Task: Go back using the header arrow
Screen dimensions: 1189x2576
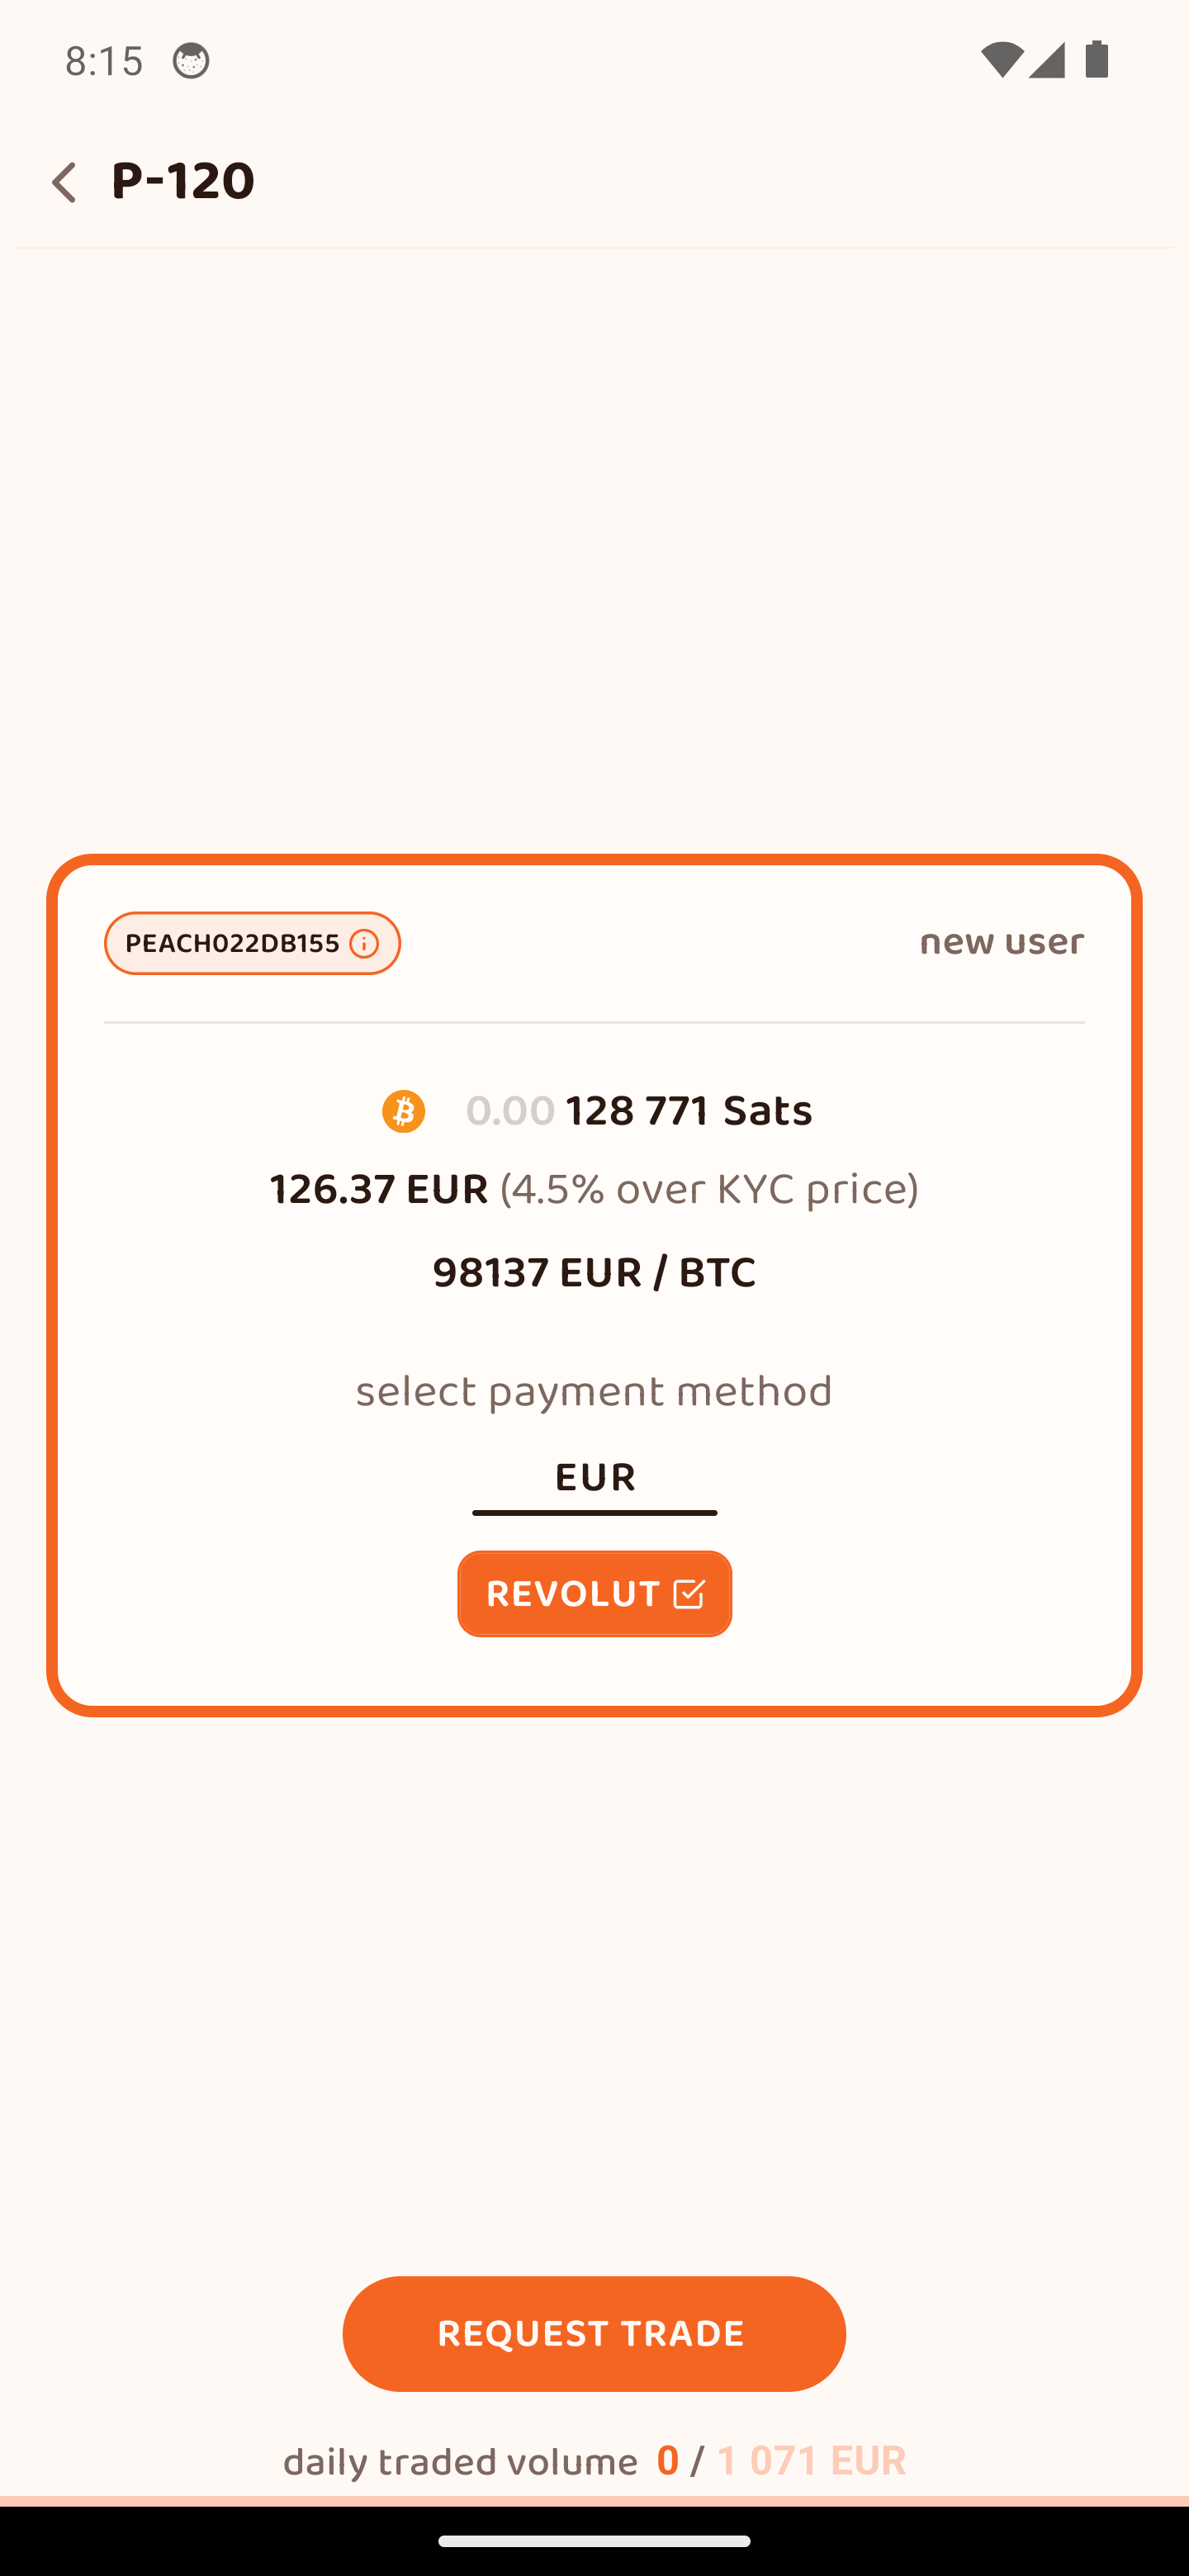Action: 64,183
